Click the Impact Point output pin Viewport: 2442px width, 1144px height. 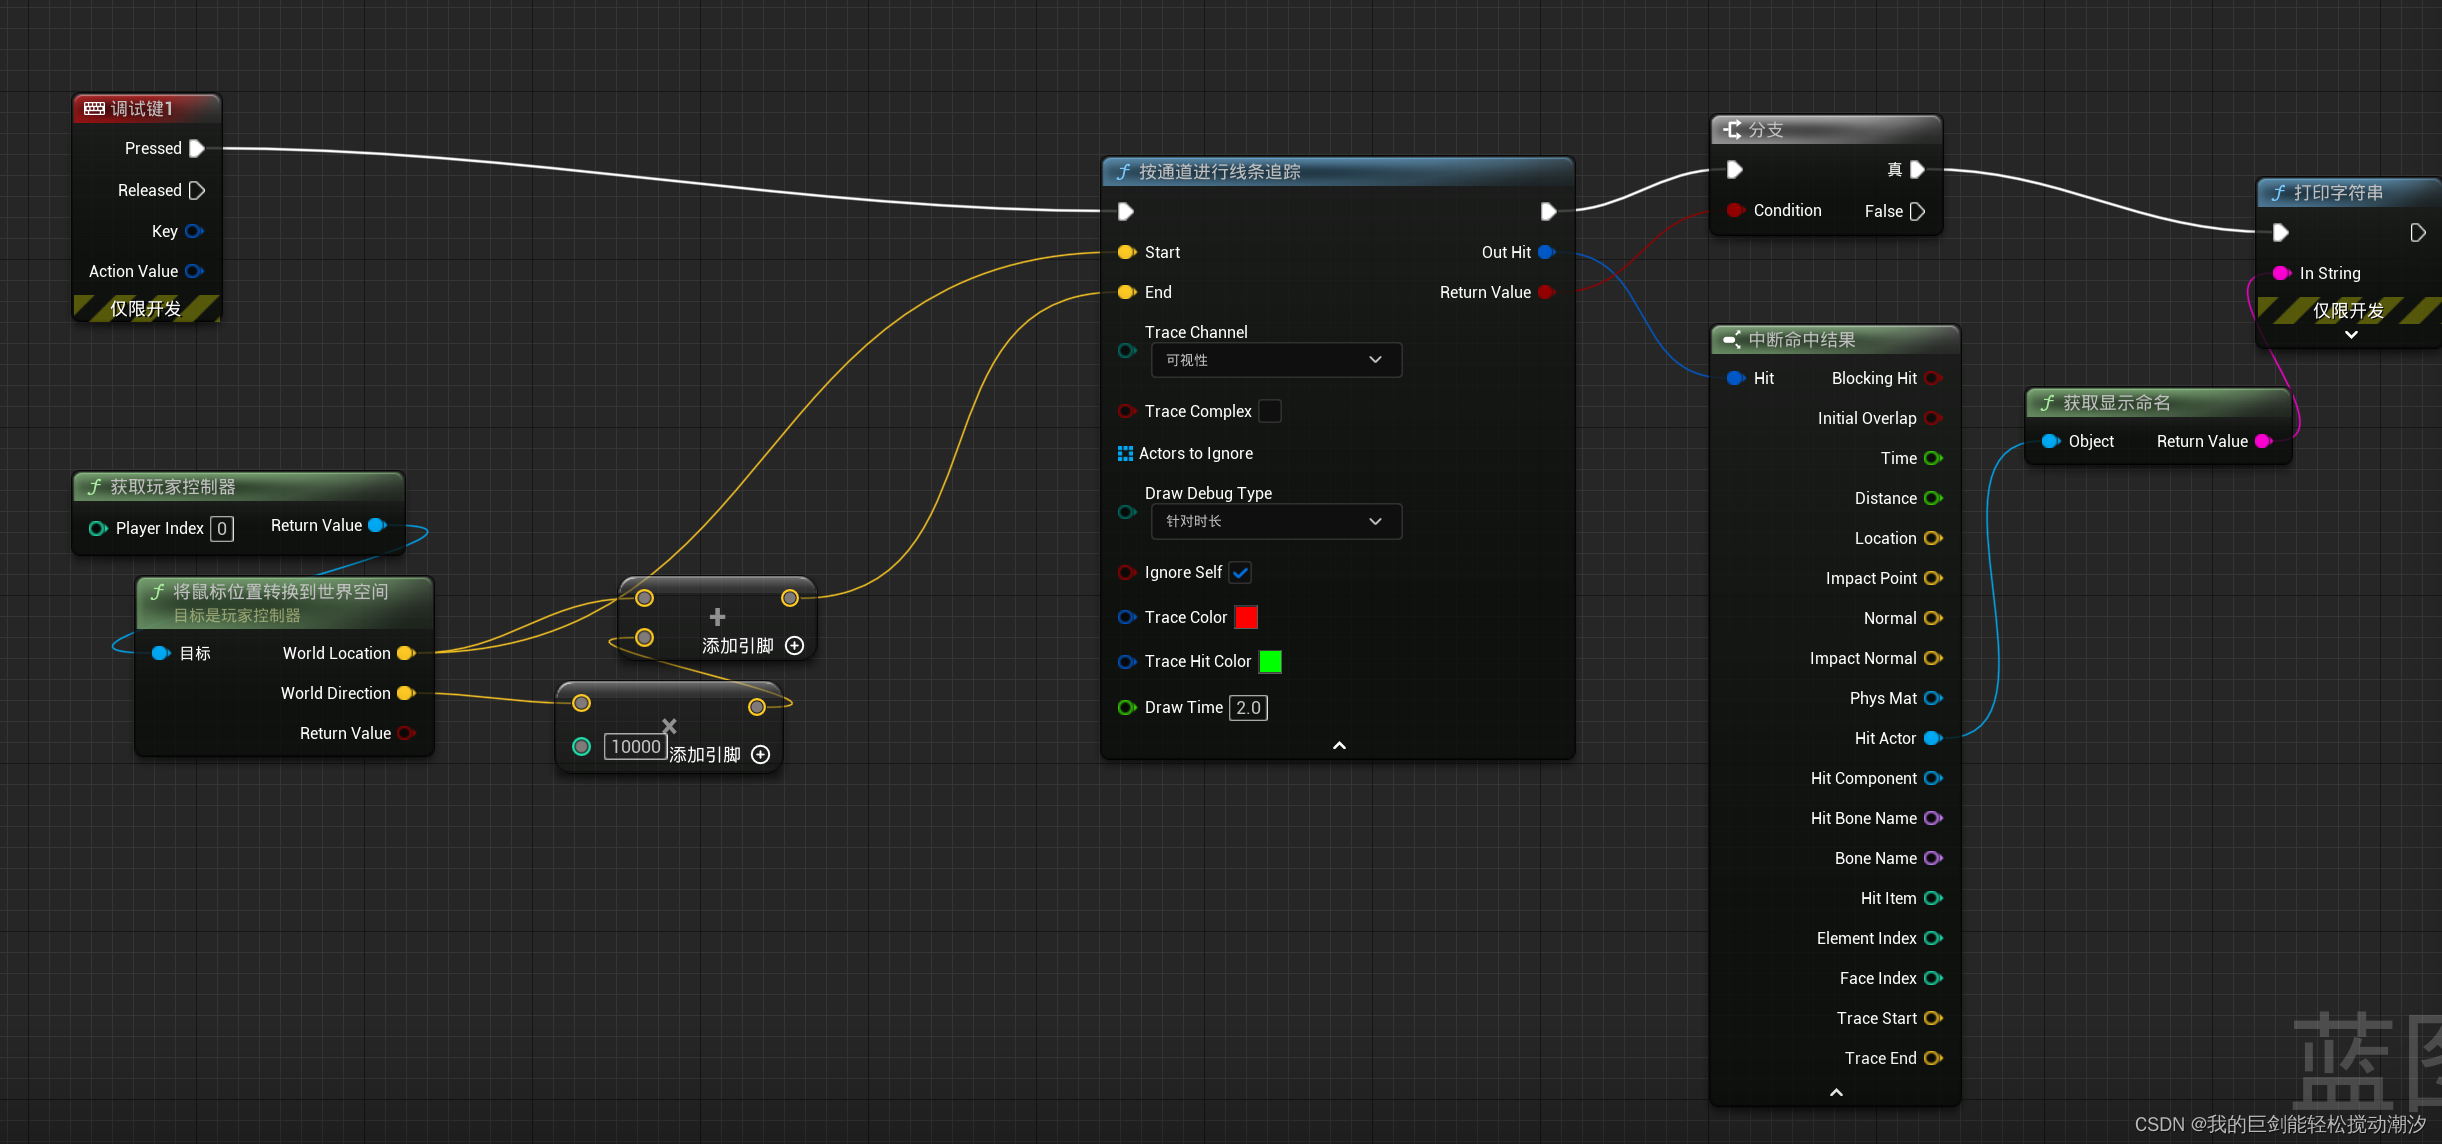click(x=1933, y=578)
